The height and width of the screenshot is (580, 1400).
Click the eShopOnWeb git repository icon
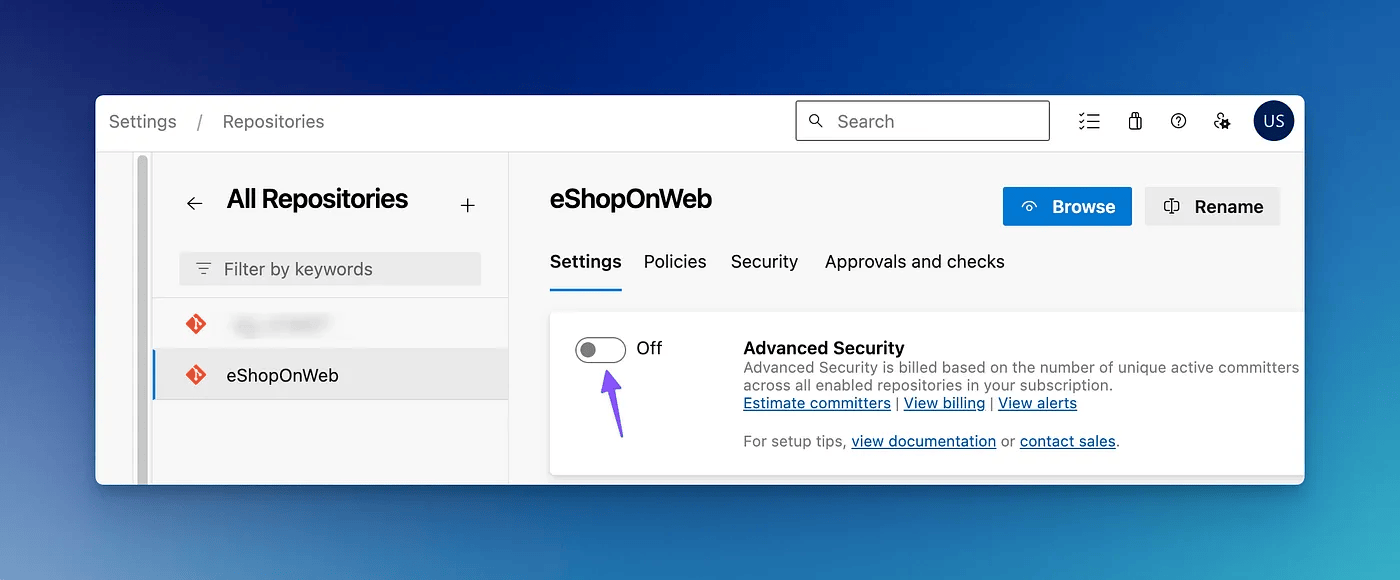(196, 375)
